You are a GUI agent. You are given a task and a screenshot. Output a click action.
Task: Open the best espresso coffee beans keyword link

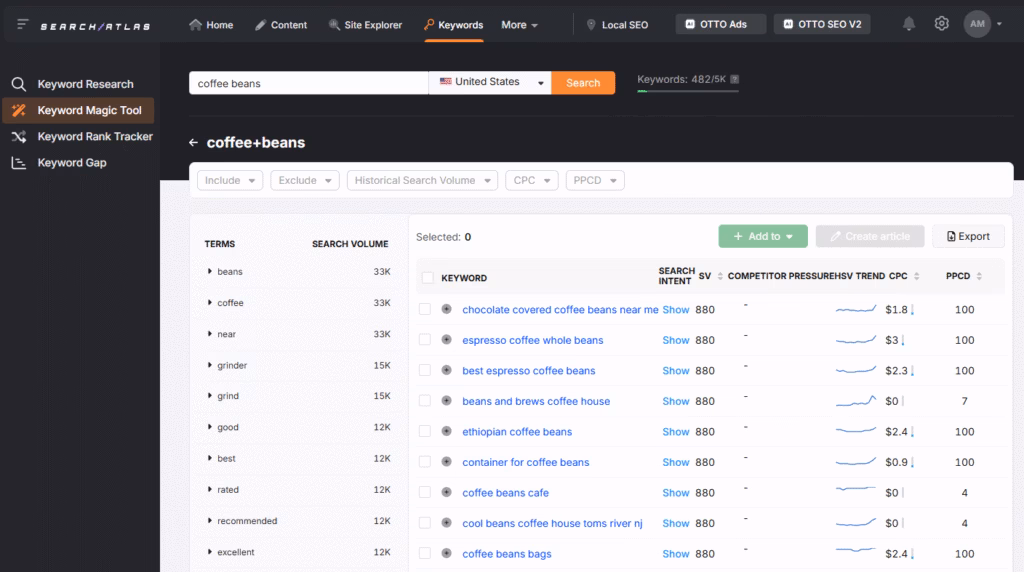[x=528, y=371]
